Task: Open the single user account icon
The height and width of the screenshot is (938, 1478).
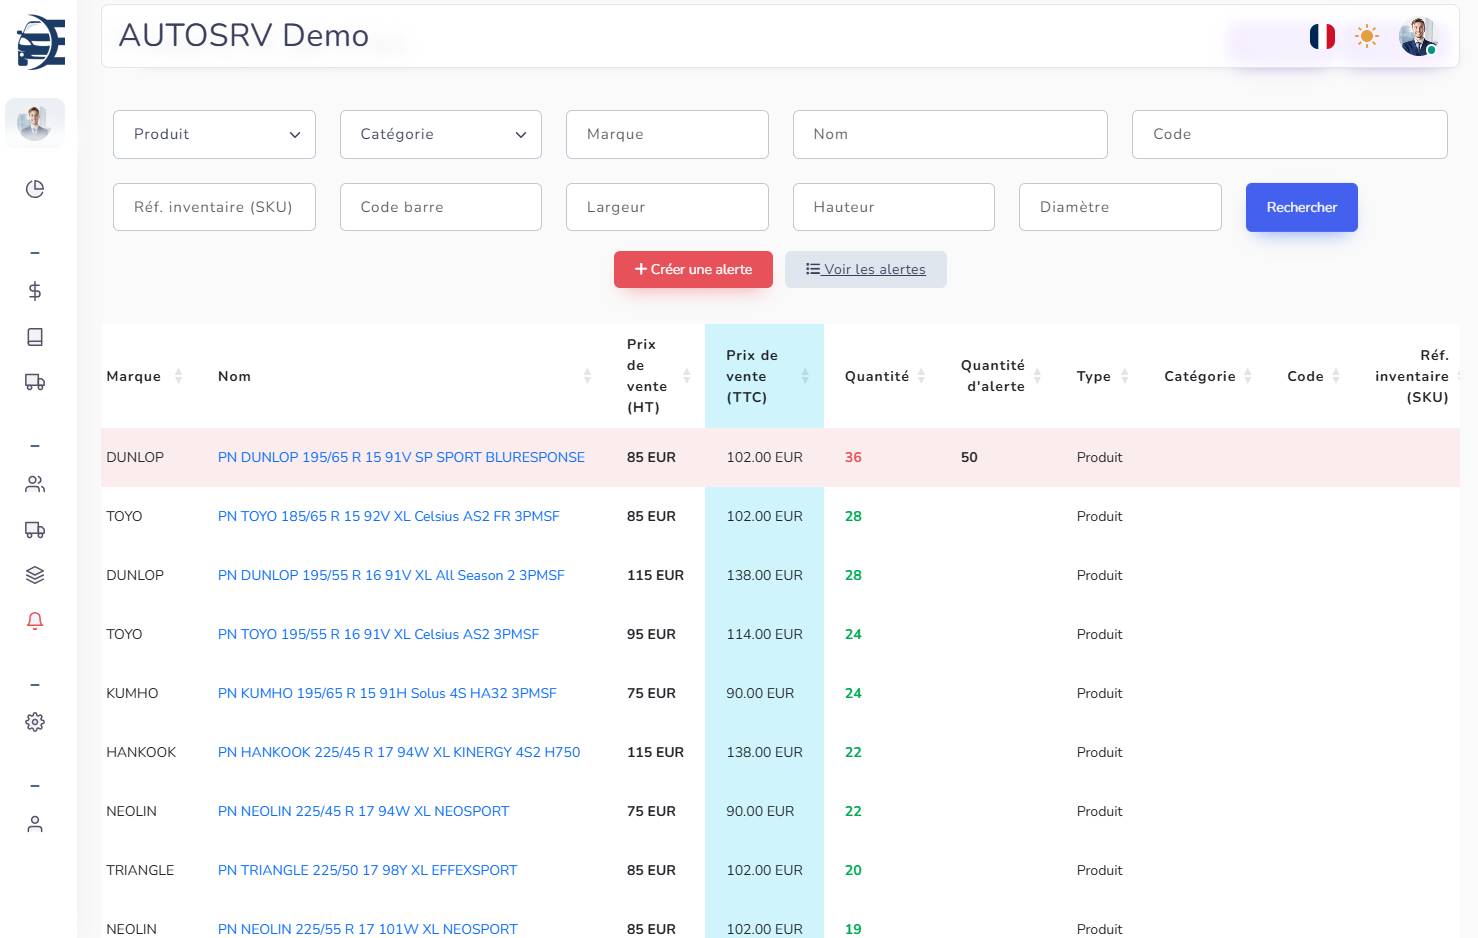Action: 35,824
